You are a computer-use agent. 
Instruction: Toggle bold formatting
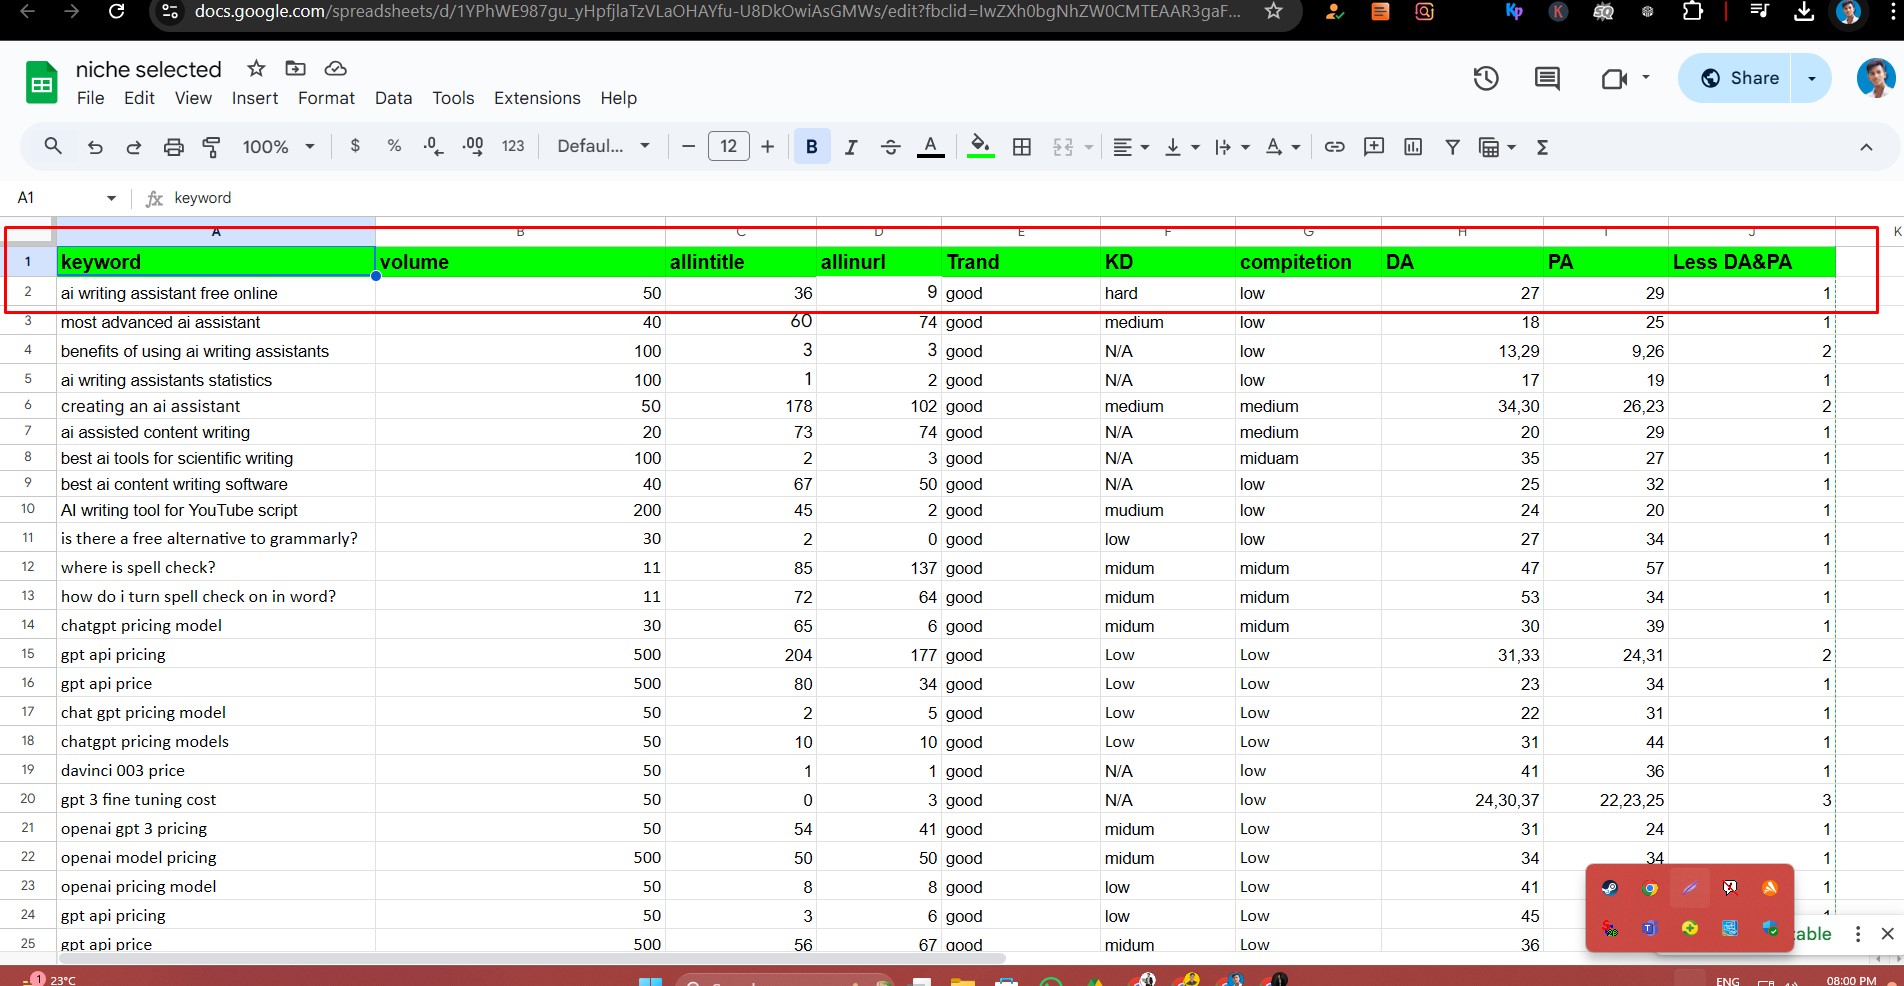pos(811,147)
